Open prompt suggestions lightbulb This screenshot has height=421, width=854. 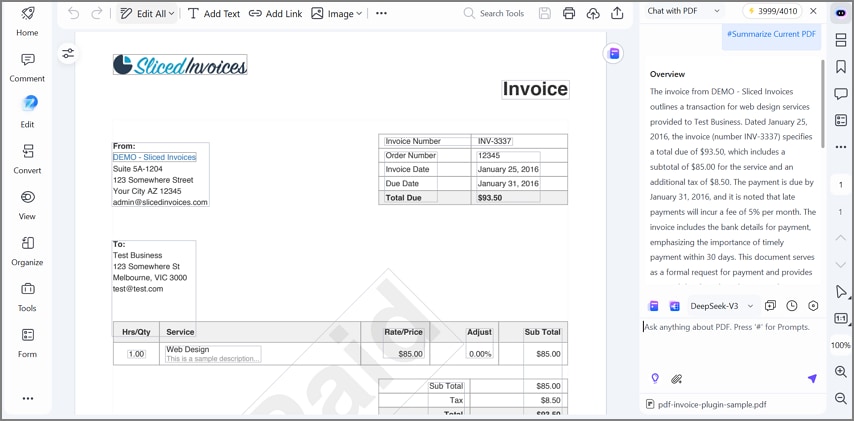coord(655,379)
